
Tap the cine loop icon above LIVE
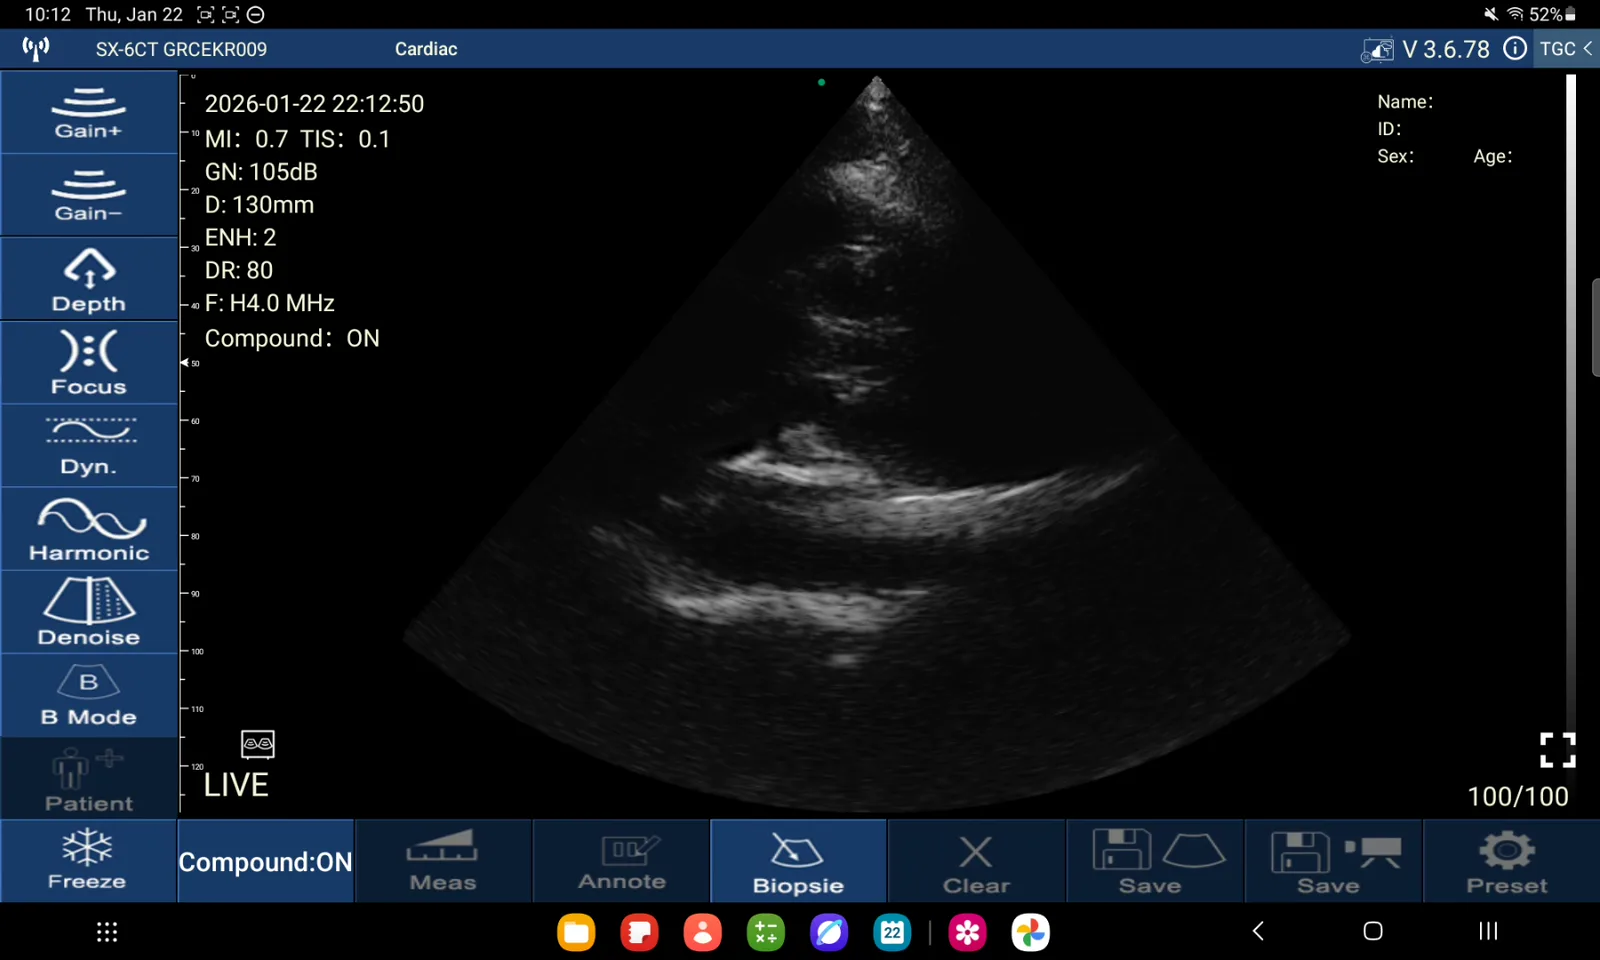258,744
